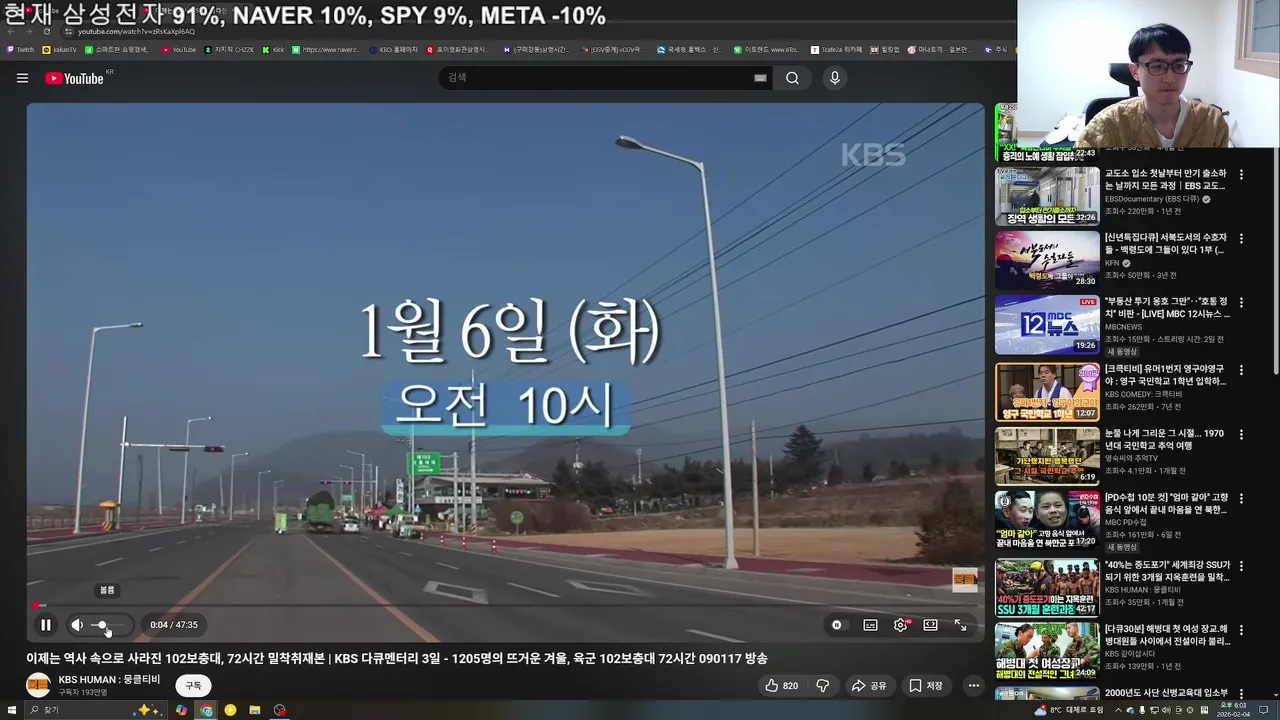The height and width of the screenshot is (720, 1280).
Task: Open the SSU 3개월 지옥훈련 video thumbnail
Action: click(1047, 587)
